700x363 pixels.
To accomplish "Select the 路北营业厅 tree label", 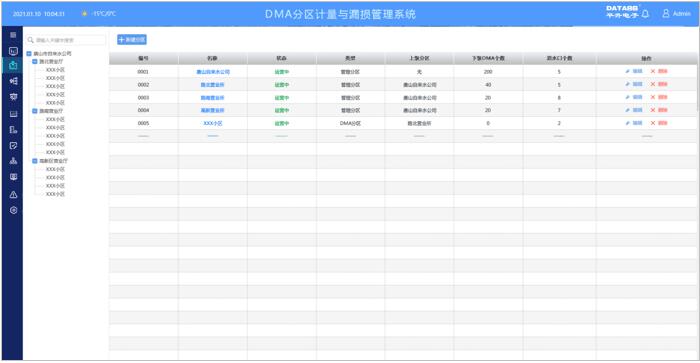I will coord(51,62).
